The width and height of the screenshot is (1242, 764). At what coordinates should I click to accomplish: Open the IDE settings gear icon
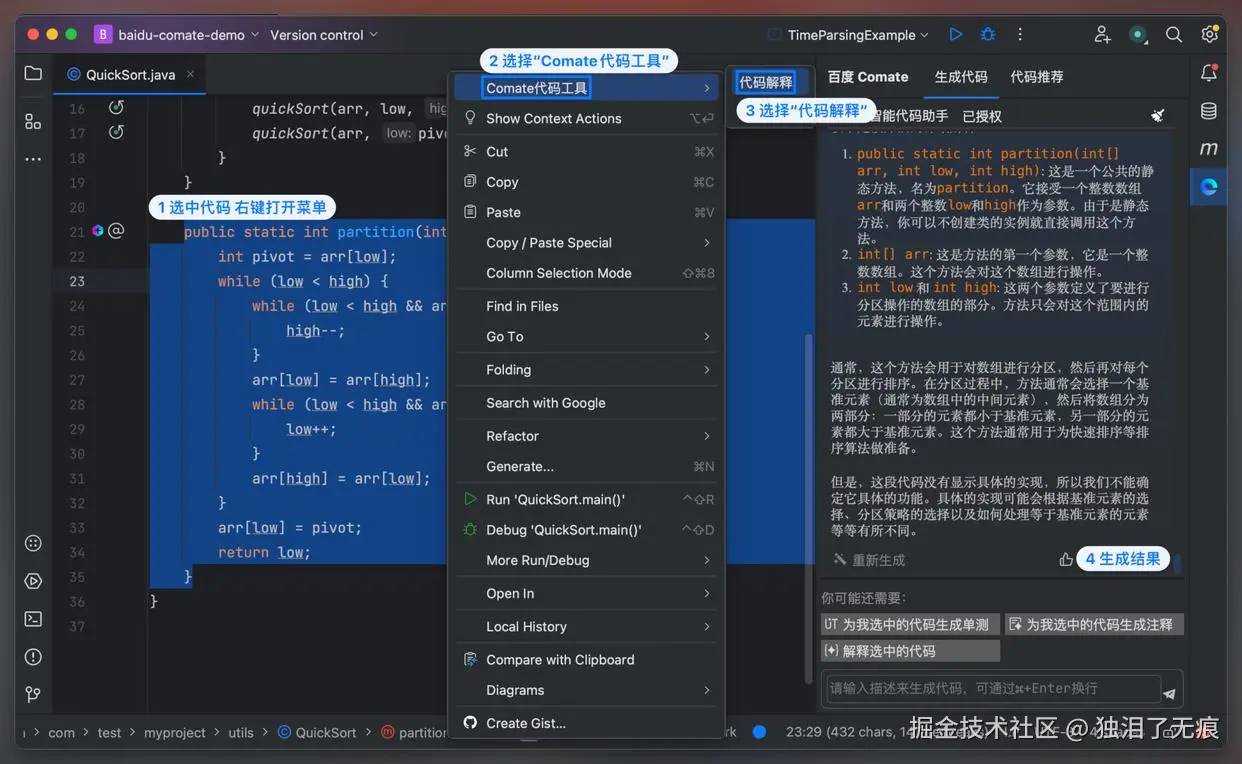click(1209, 34)
